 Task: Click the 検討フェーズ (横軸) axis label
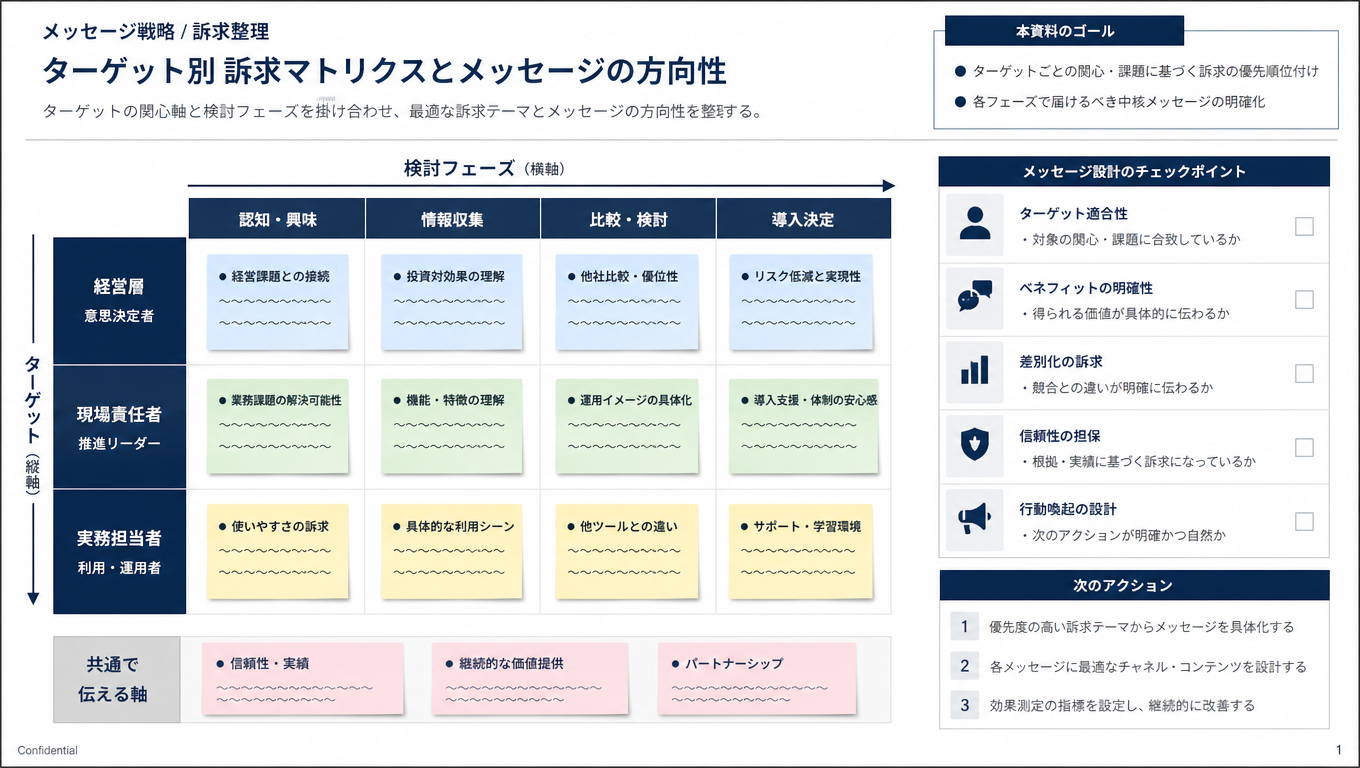(484, 169)
